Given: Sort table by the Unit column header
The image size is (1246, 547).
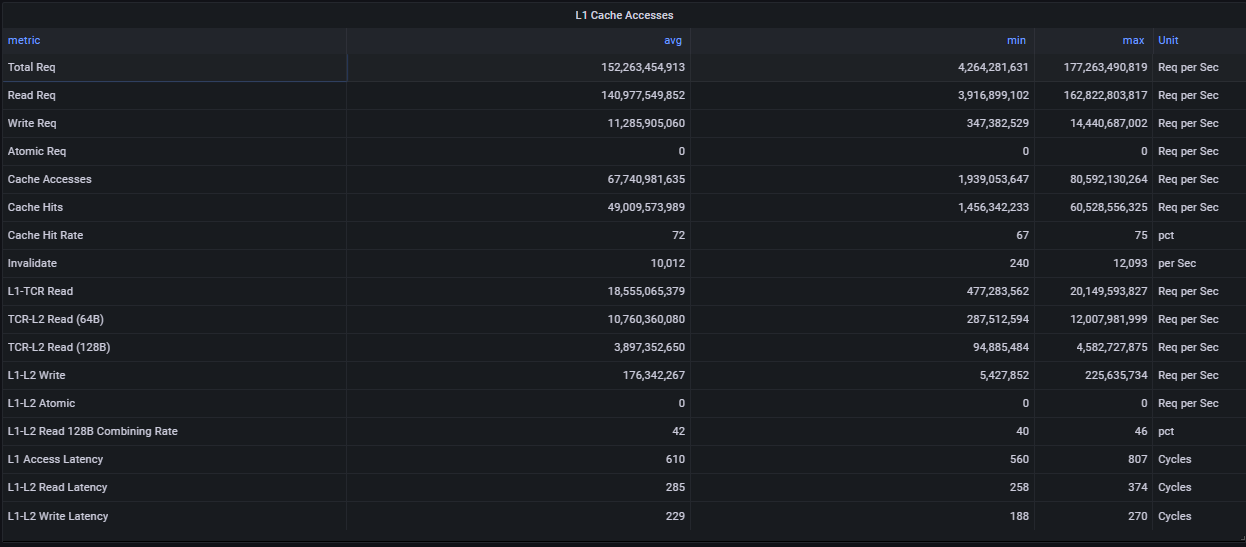Looking at the screenshot, I should 1168,40.
